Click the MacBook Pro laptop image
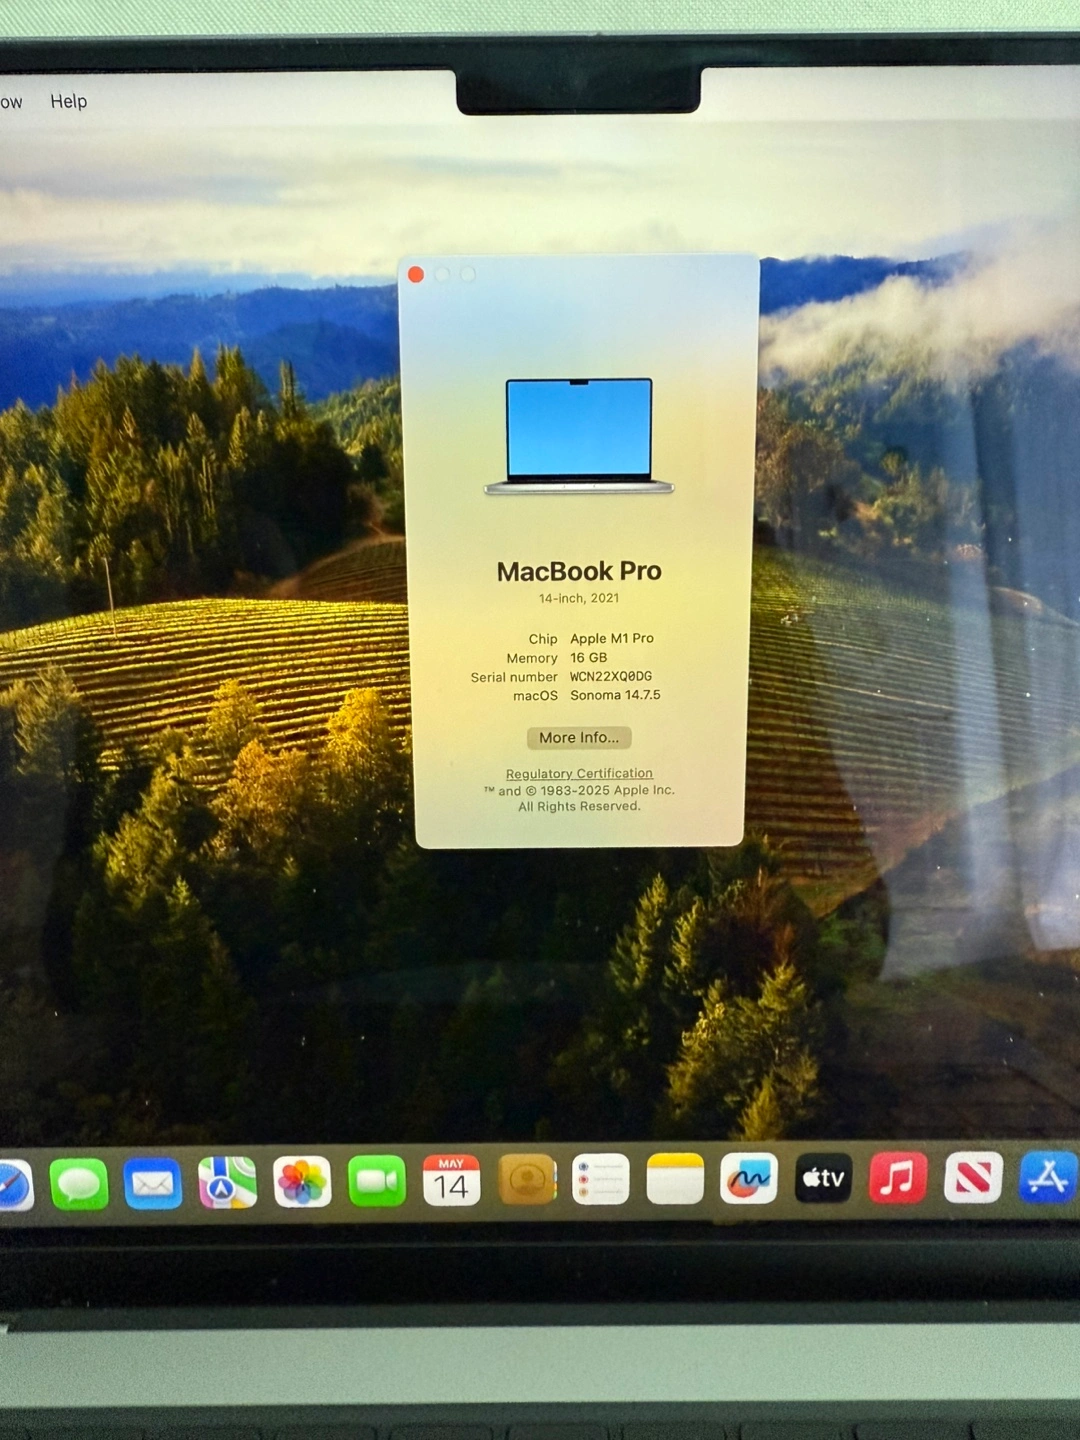Image resolution: width=1080 pixels, height=1440 pixels. click(579, 435)
